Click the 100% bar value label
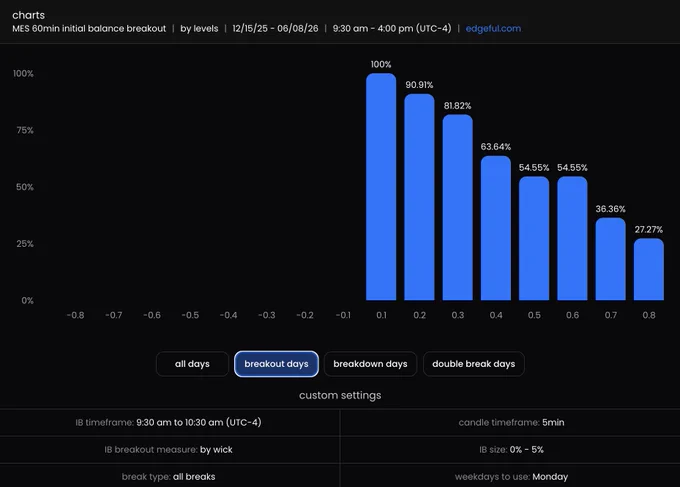The width and height of the screenshot is (680, 487). pos(381,65)
